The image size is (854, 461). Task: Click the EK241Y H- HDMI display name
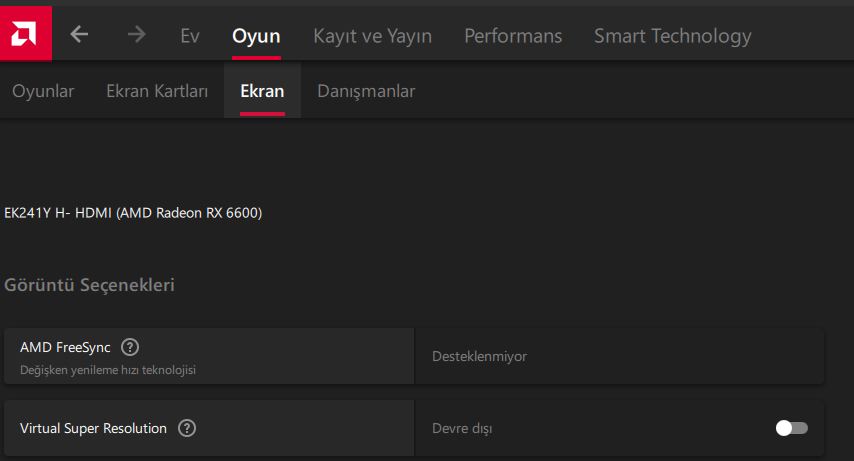133,213
